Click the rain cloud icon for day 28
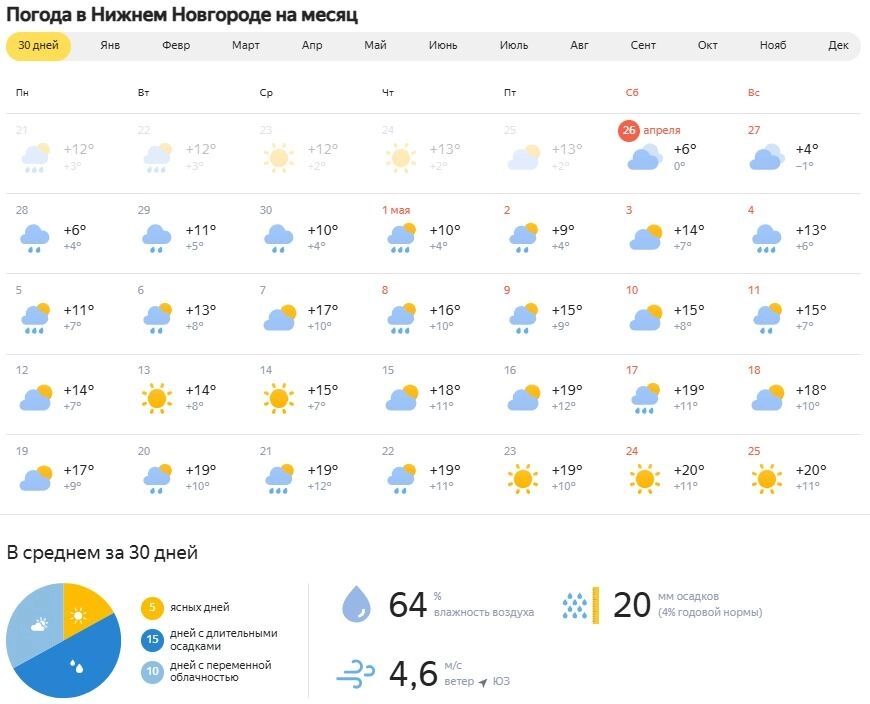 (34, 238)
